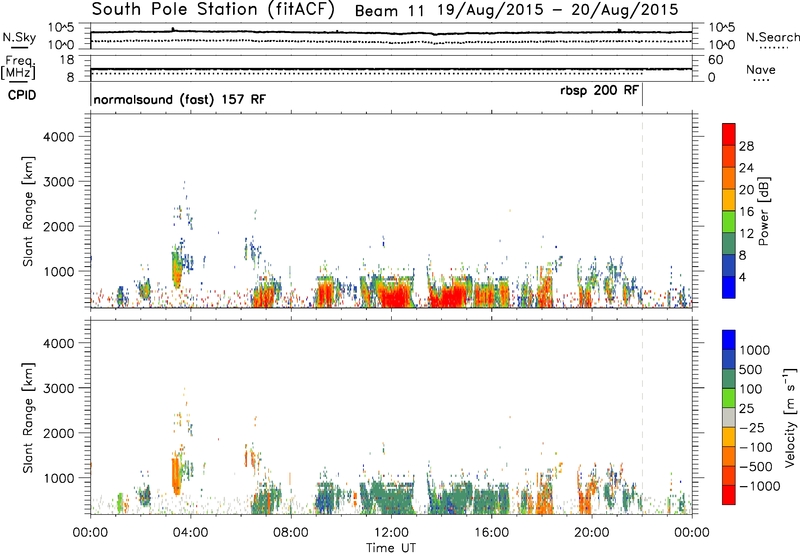The image size is (800, 554).
Task: Click the 'N.Search' legend label
Action: pos(772,37)
